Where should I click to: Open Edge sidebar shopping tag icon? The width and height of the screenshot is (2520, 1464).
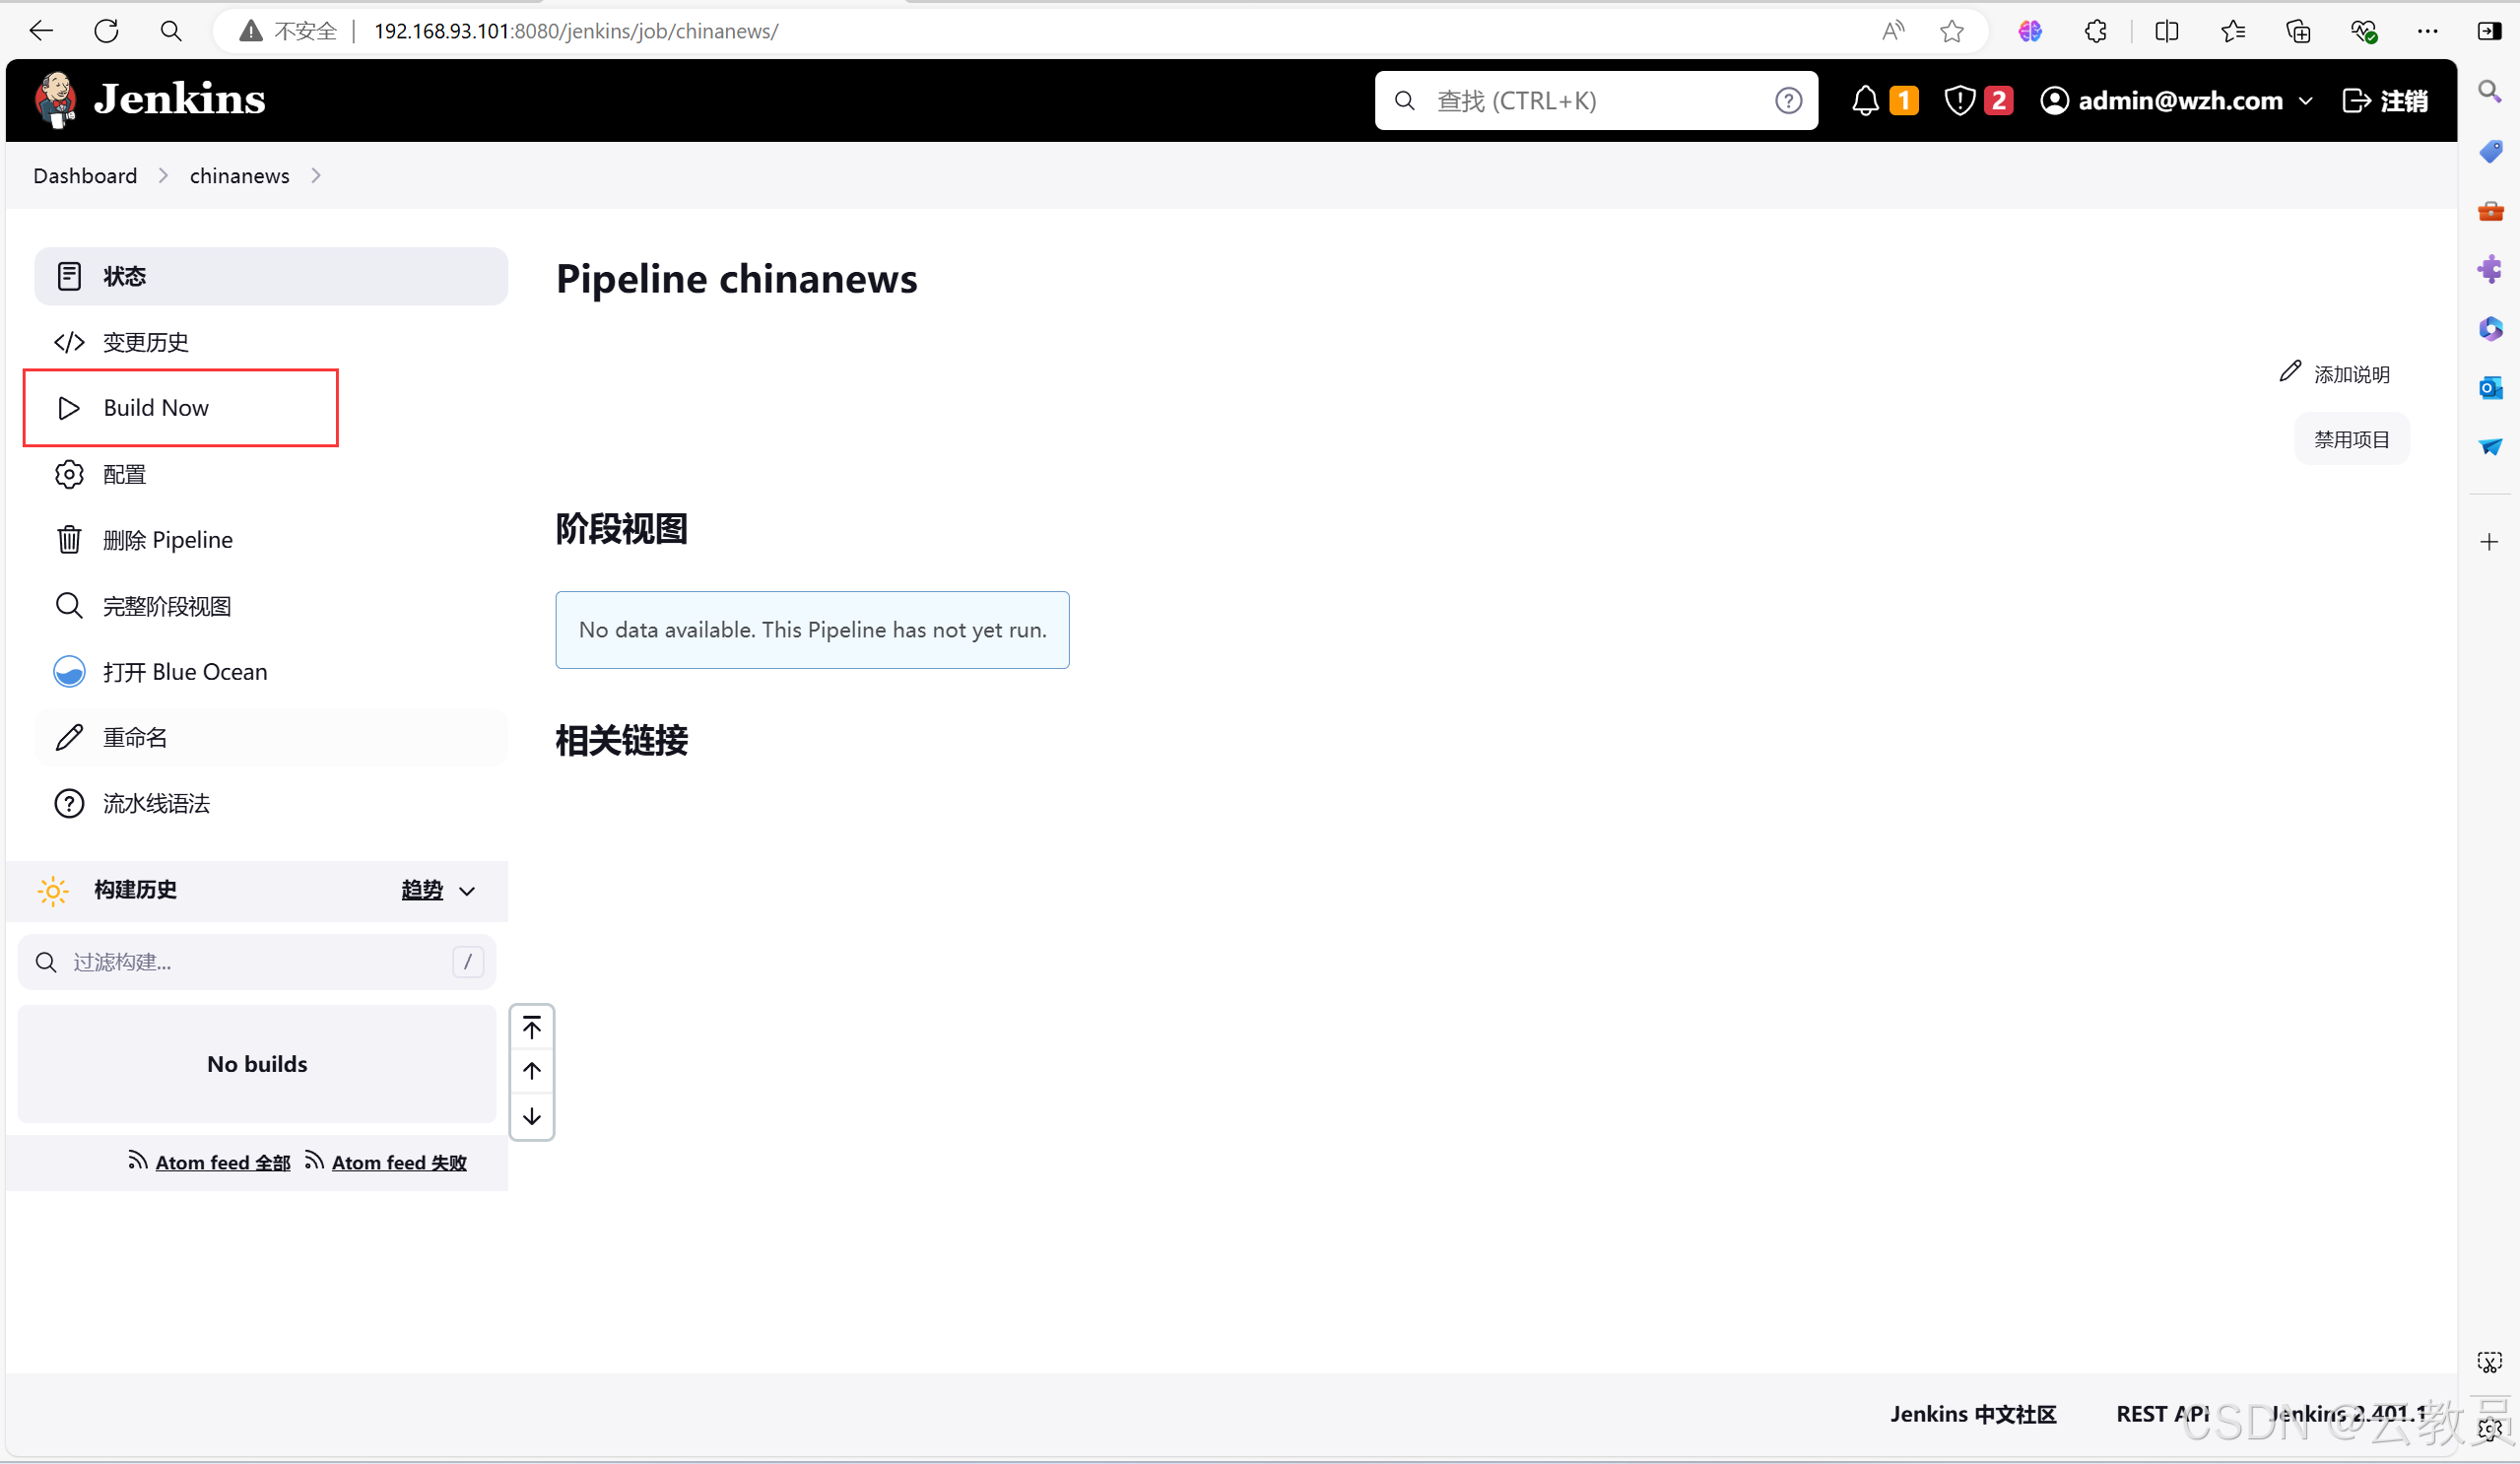pyautogui.click(x=2490, y=151)
